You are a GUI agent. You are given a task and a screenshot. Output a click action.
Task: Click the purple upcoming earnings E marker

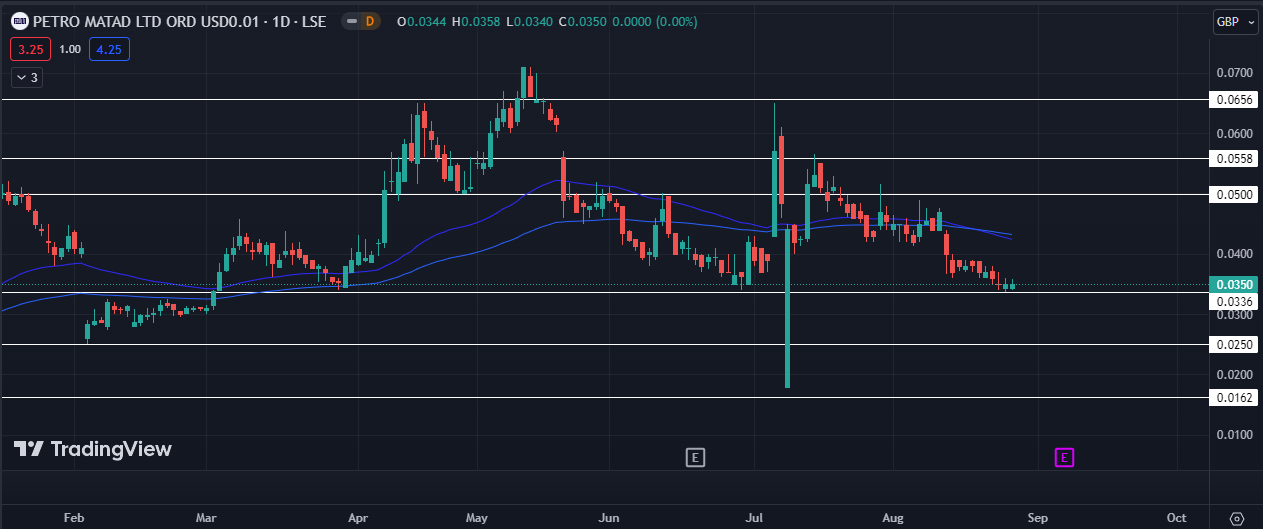pos(1065,458)
